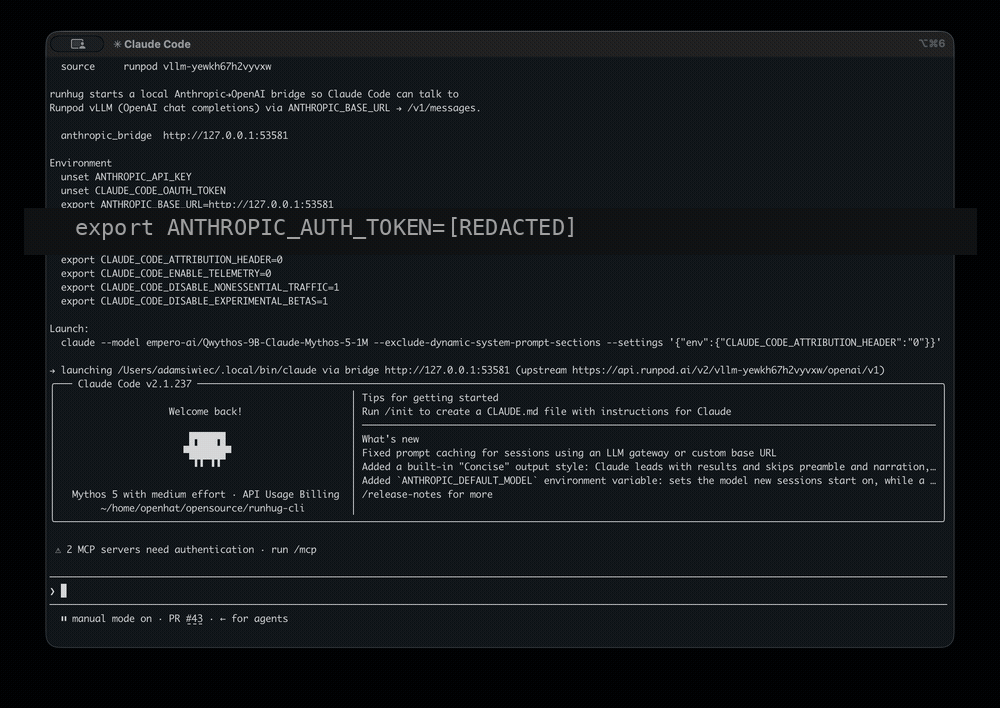Click 'Mythos 5 with medium effort' text
Viewport: 1000px width, 708px height.
pos(149,494)
